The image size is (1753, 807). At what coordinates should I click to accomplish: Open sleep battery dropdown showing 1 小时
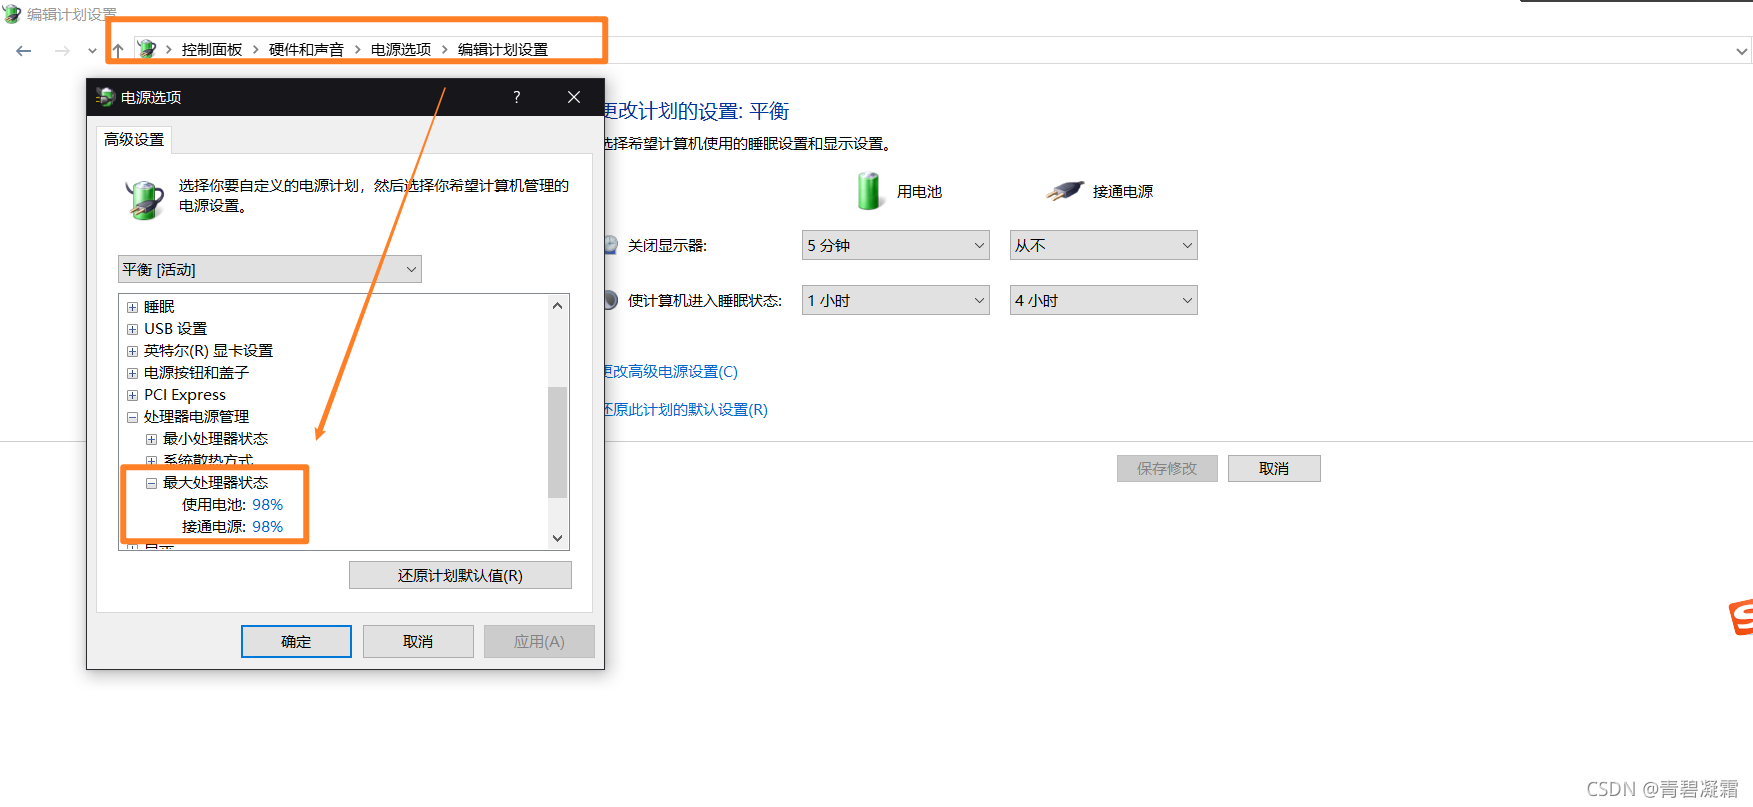click(x=896, y=300)
